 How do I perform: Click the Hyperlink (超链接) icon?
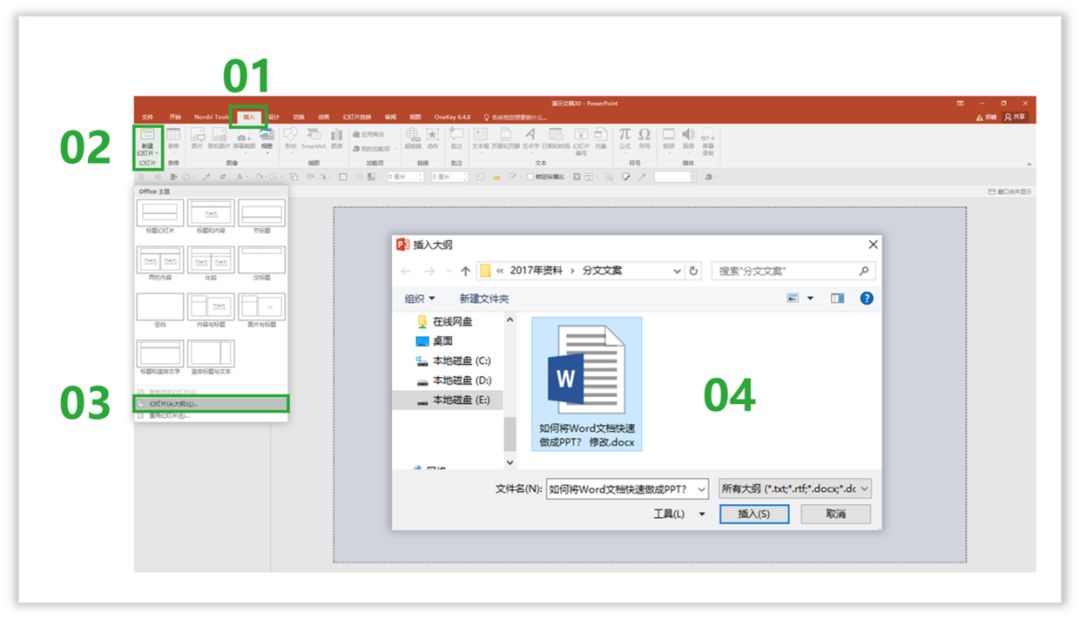click(413, 138)
